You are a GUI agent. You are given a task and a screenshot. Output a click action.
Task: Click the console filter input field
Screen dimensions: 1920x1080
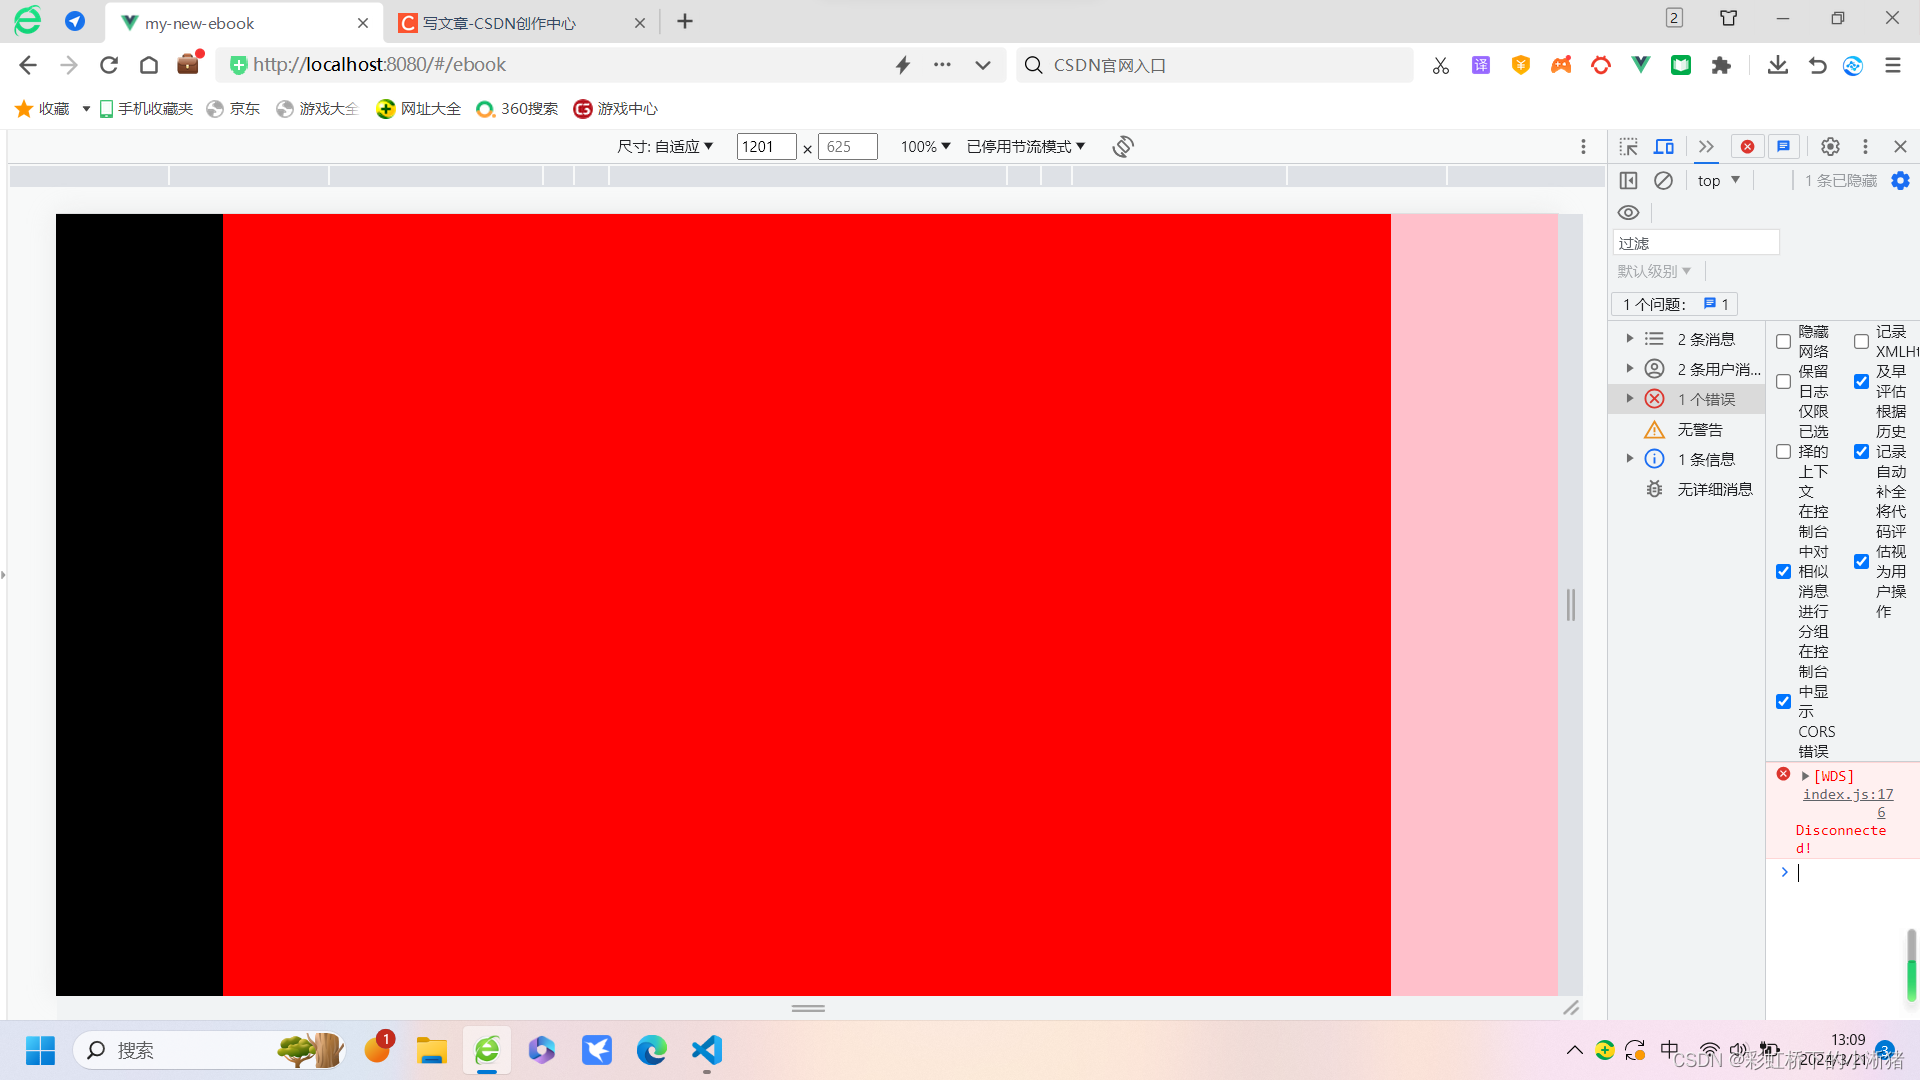click(x=1696, y=243)
